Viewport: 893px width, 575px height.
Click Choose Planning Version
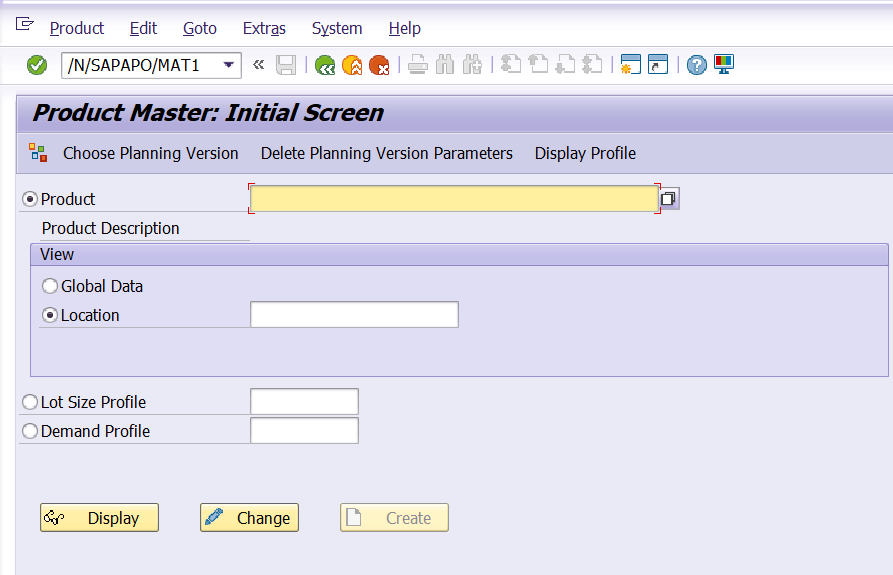150,153
